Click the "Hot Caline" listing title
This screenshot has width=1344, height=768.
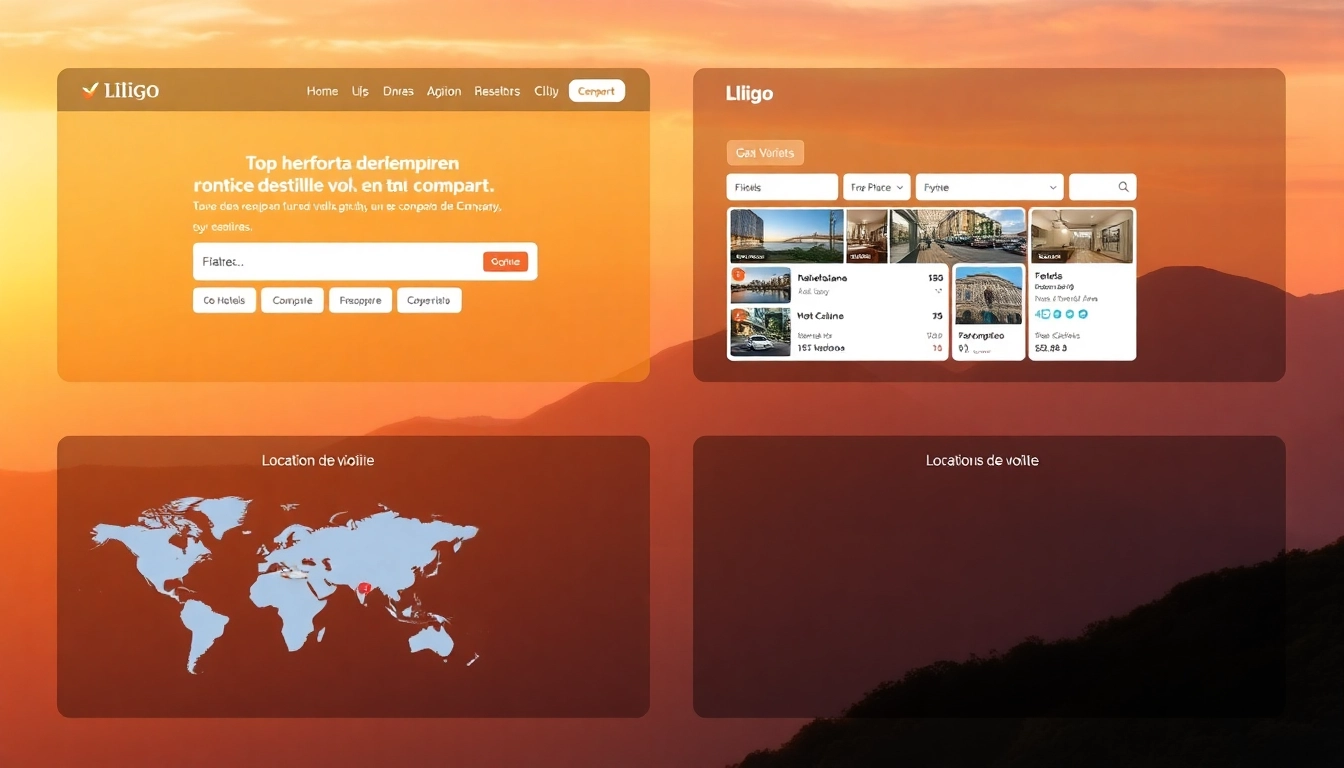click(821, 316)
